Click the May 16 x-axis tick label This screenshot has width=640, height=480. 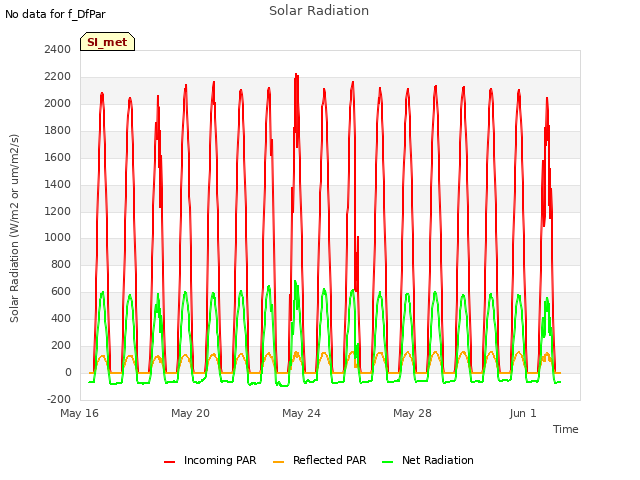coord(80,413)
